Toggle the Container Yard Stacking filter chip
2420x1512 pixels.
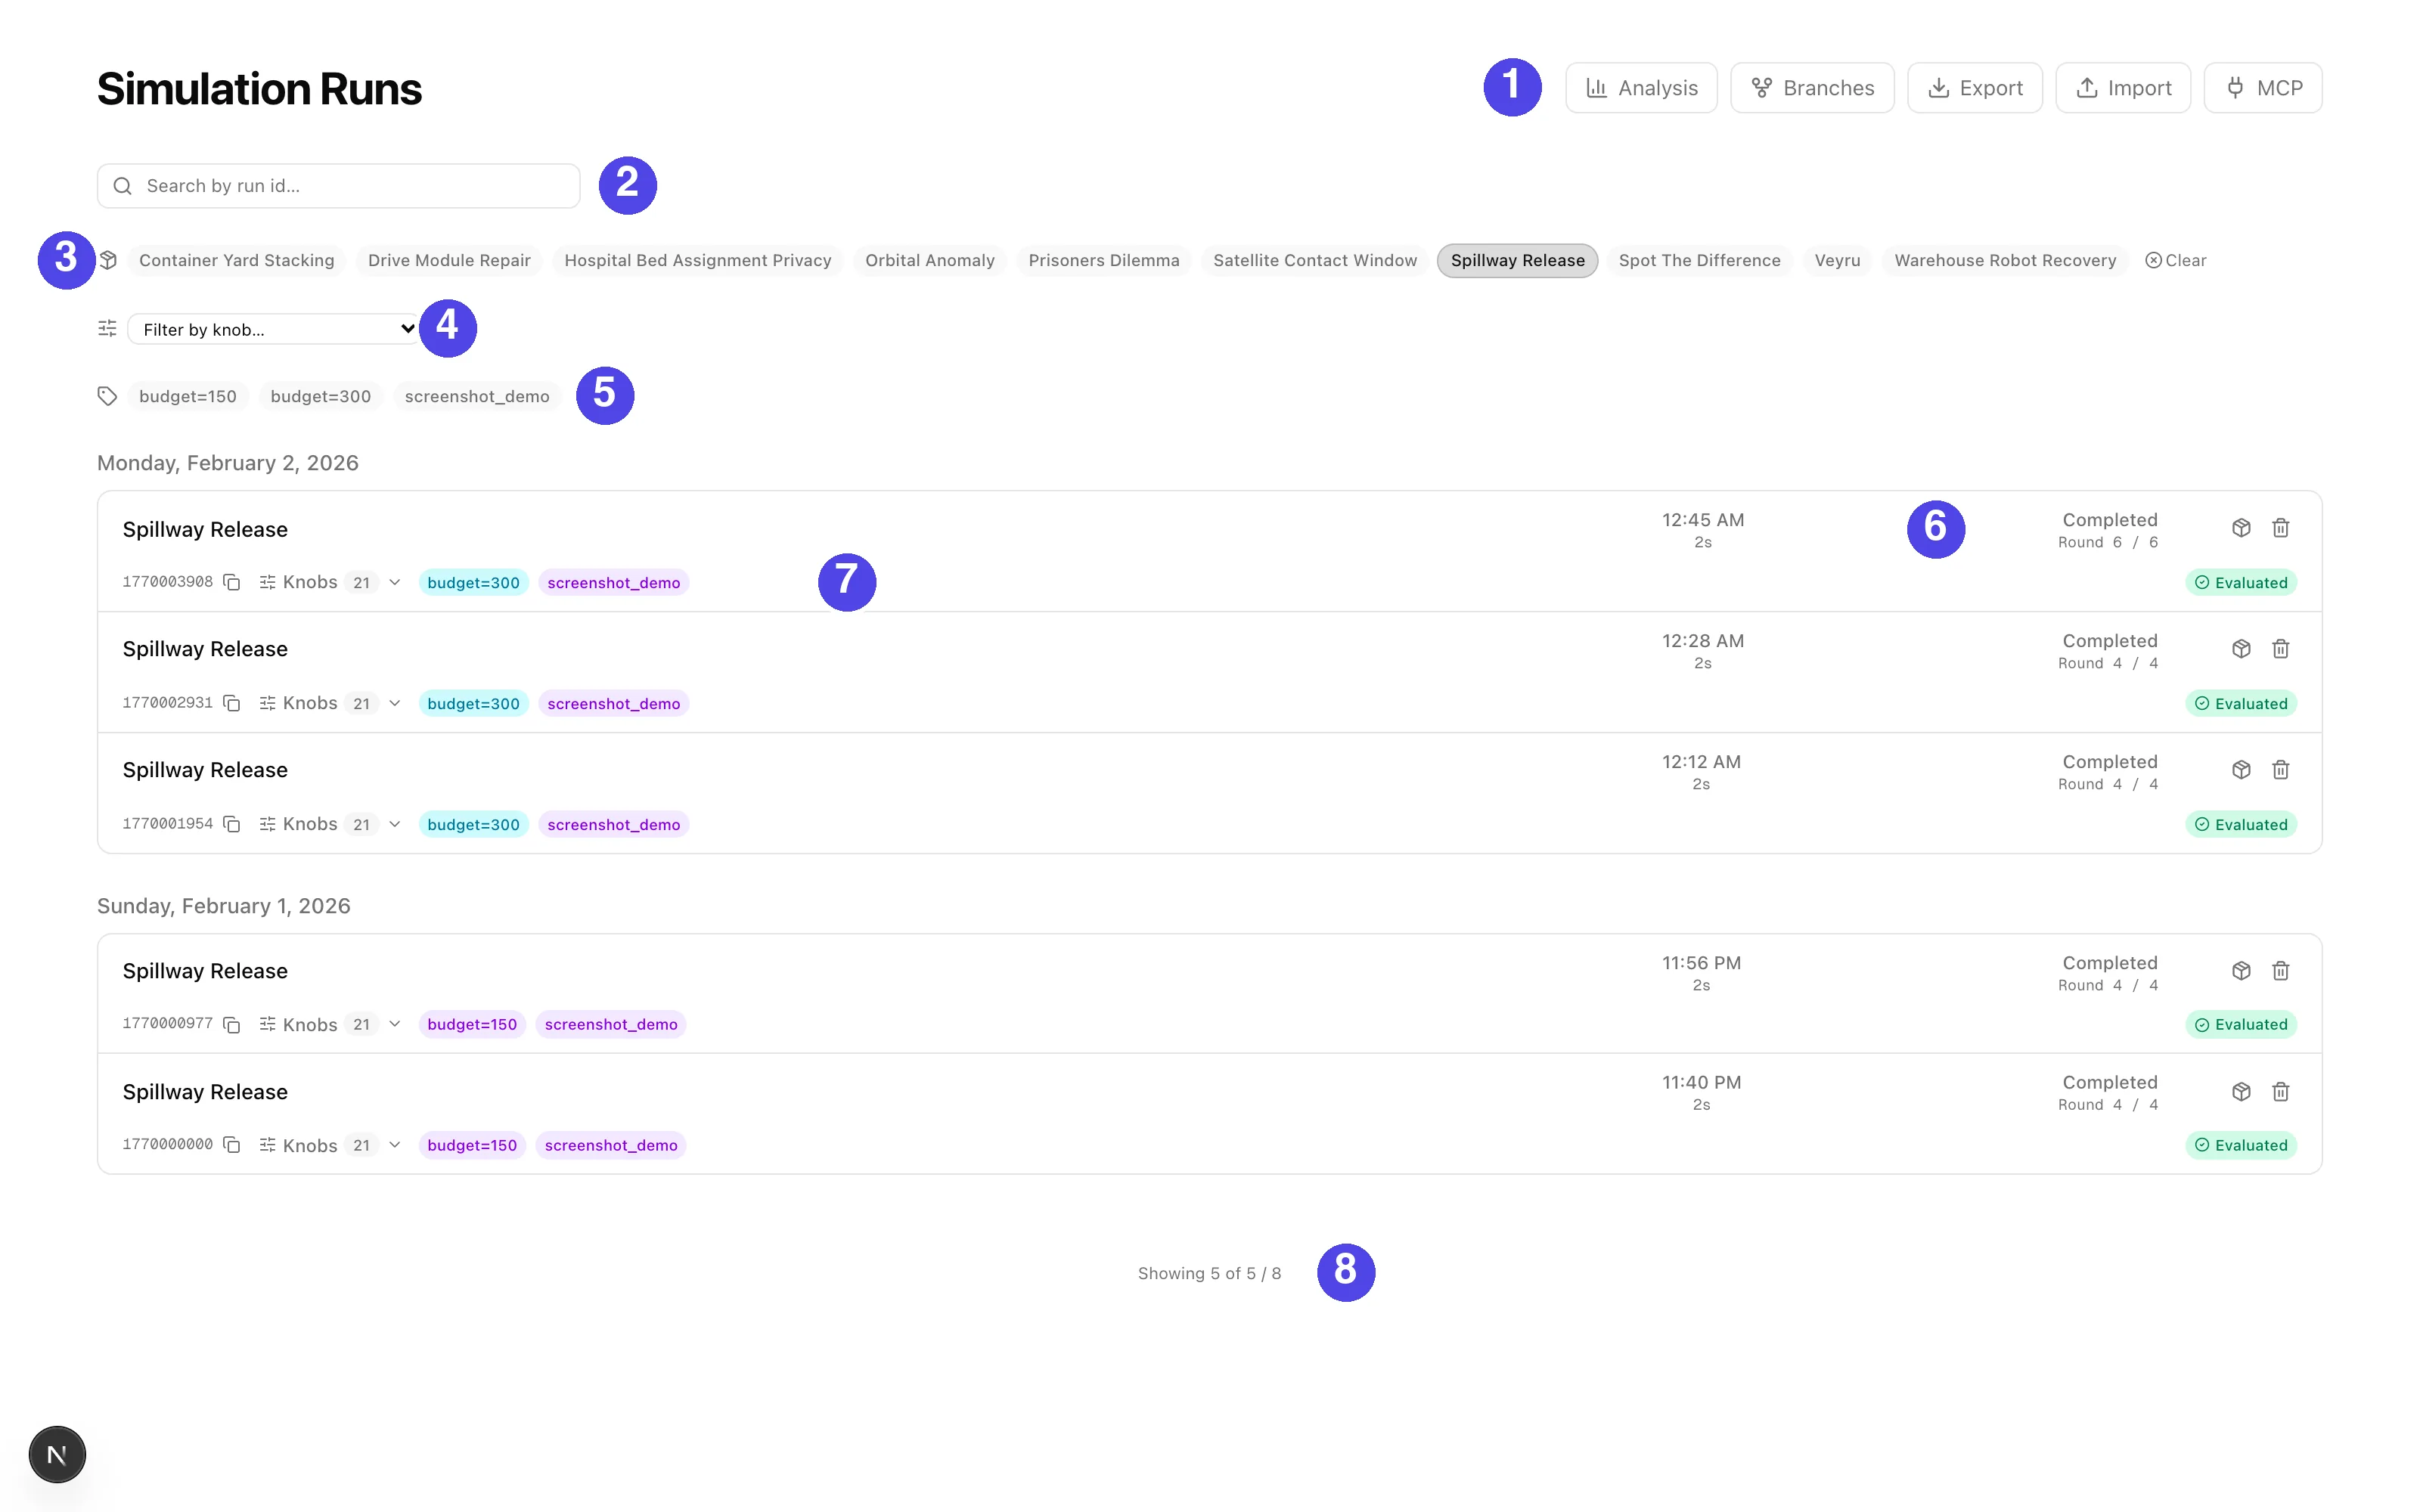click(x=237, y=260)
